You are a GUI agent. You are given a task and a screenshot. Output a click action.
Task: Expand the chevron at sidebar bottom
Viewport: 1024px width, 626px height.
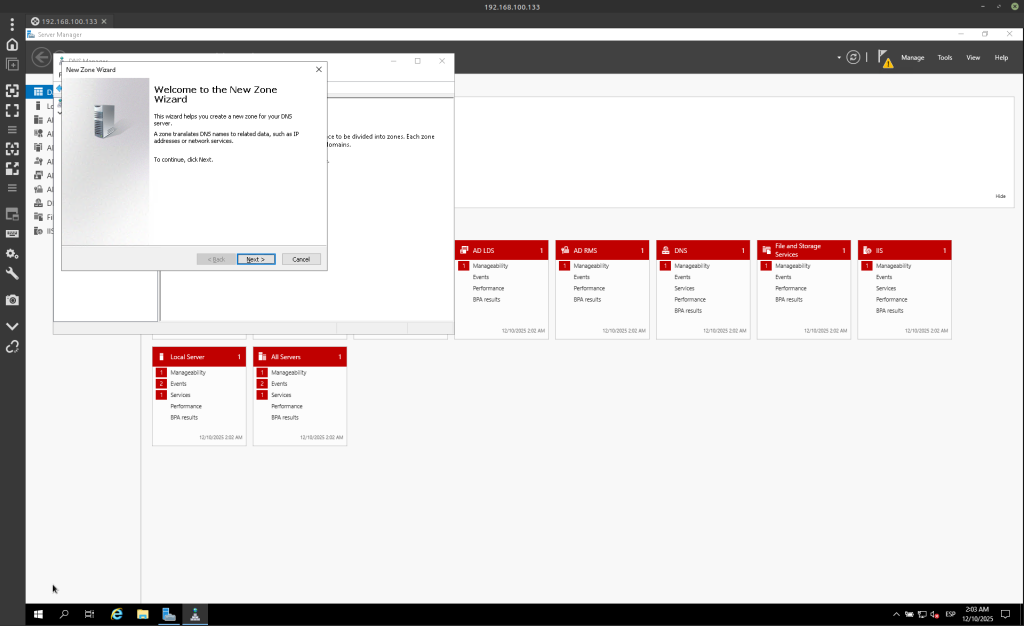(12, 326)
